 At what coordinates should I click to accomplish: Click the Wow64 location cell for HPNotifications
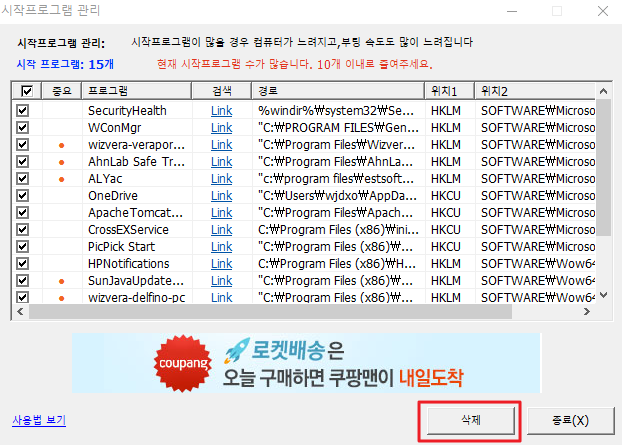point(538,264)
